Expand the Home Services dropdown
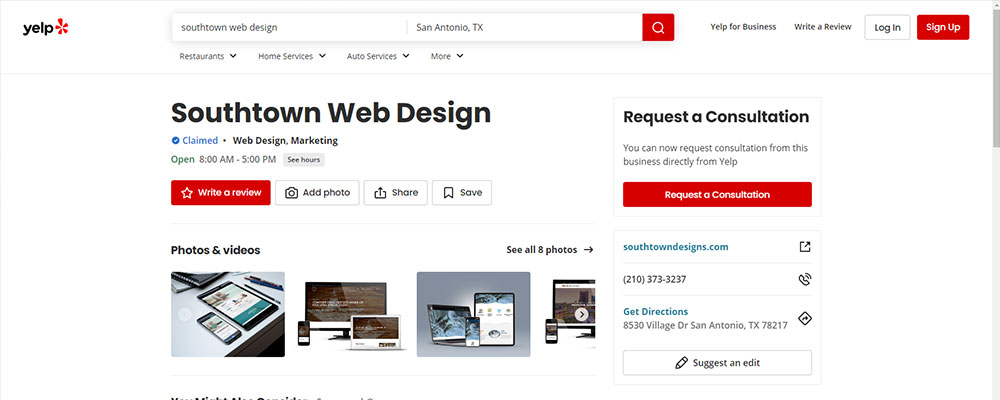Viewport: 1000px width, 400px height. (292, 56)
